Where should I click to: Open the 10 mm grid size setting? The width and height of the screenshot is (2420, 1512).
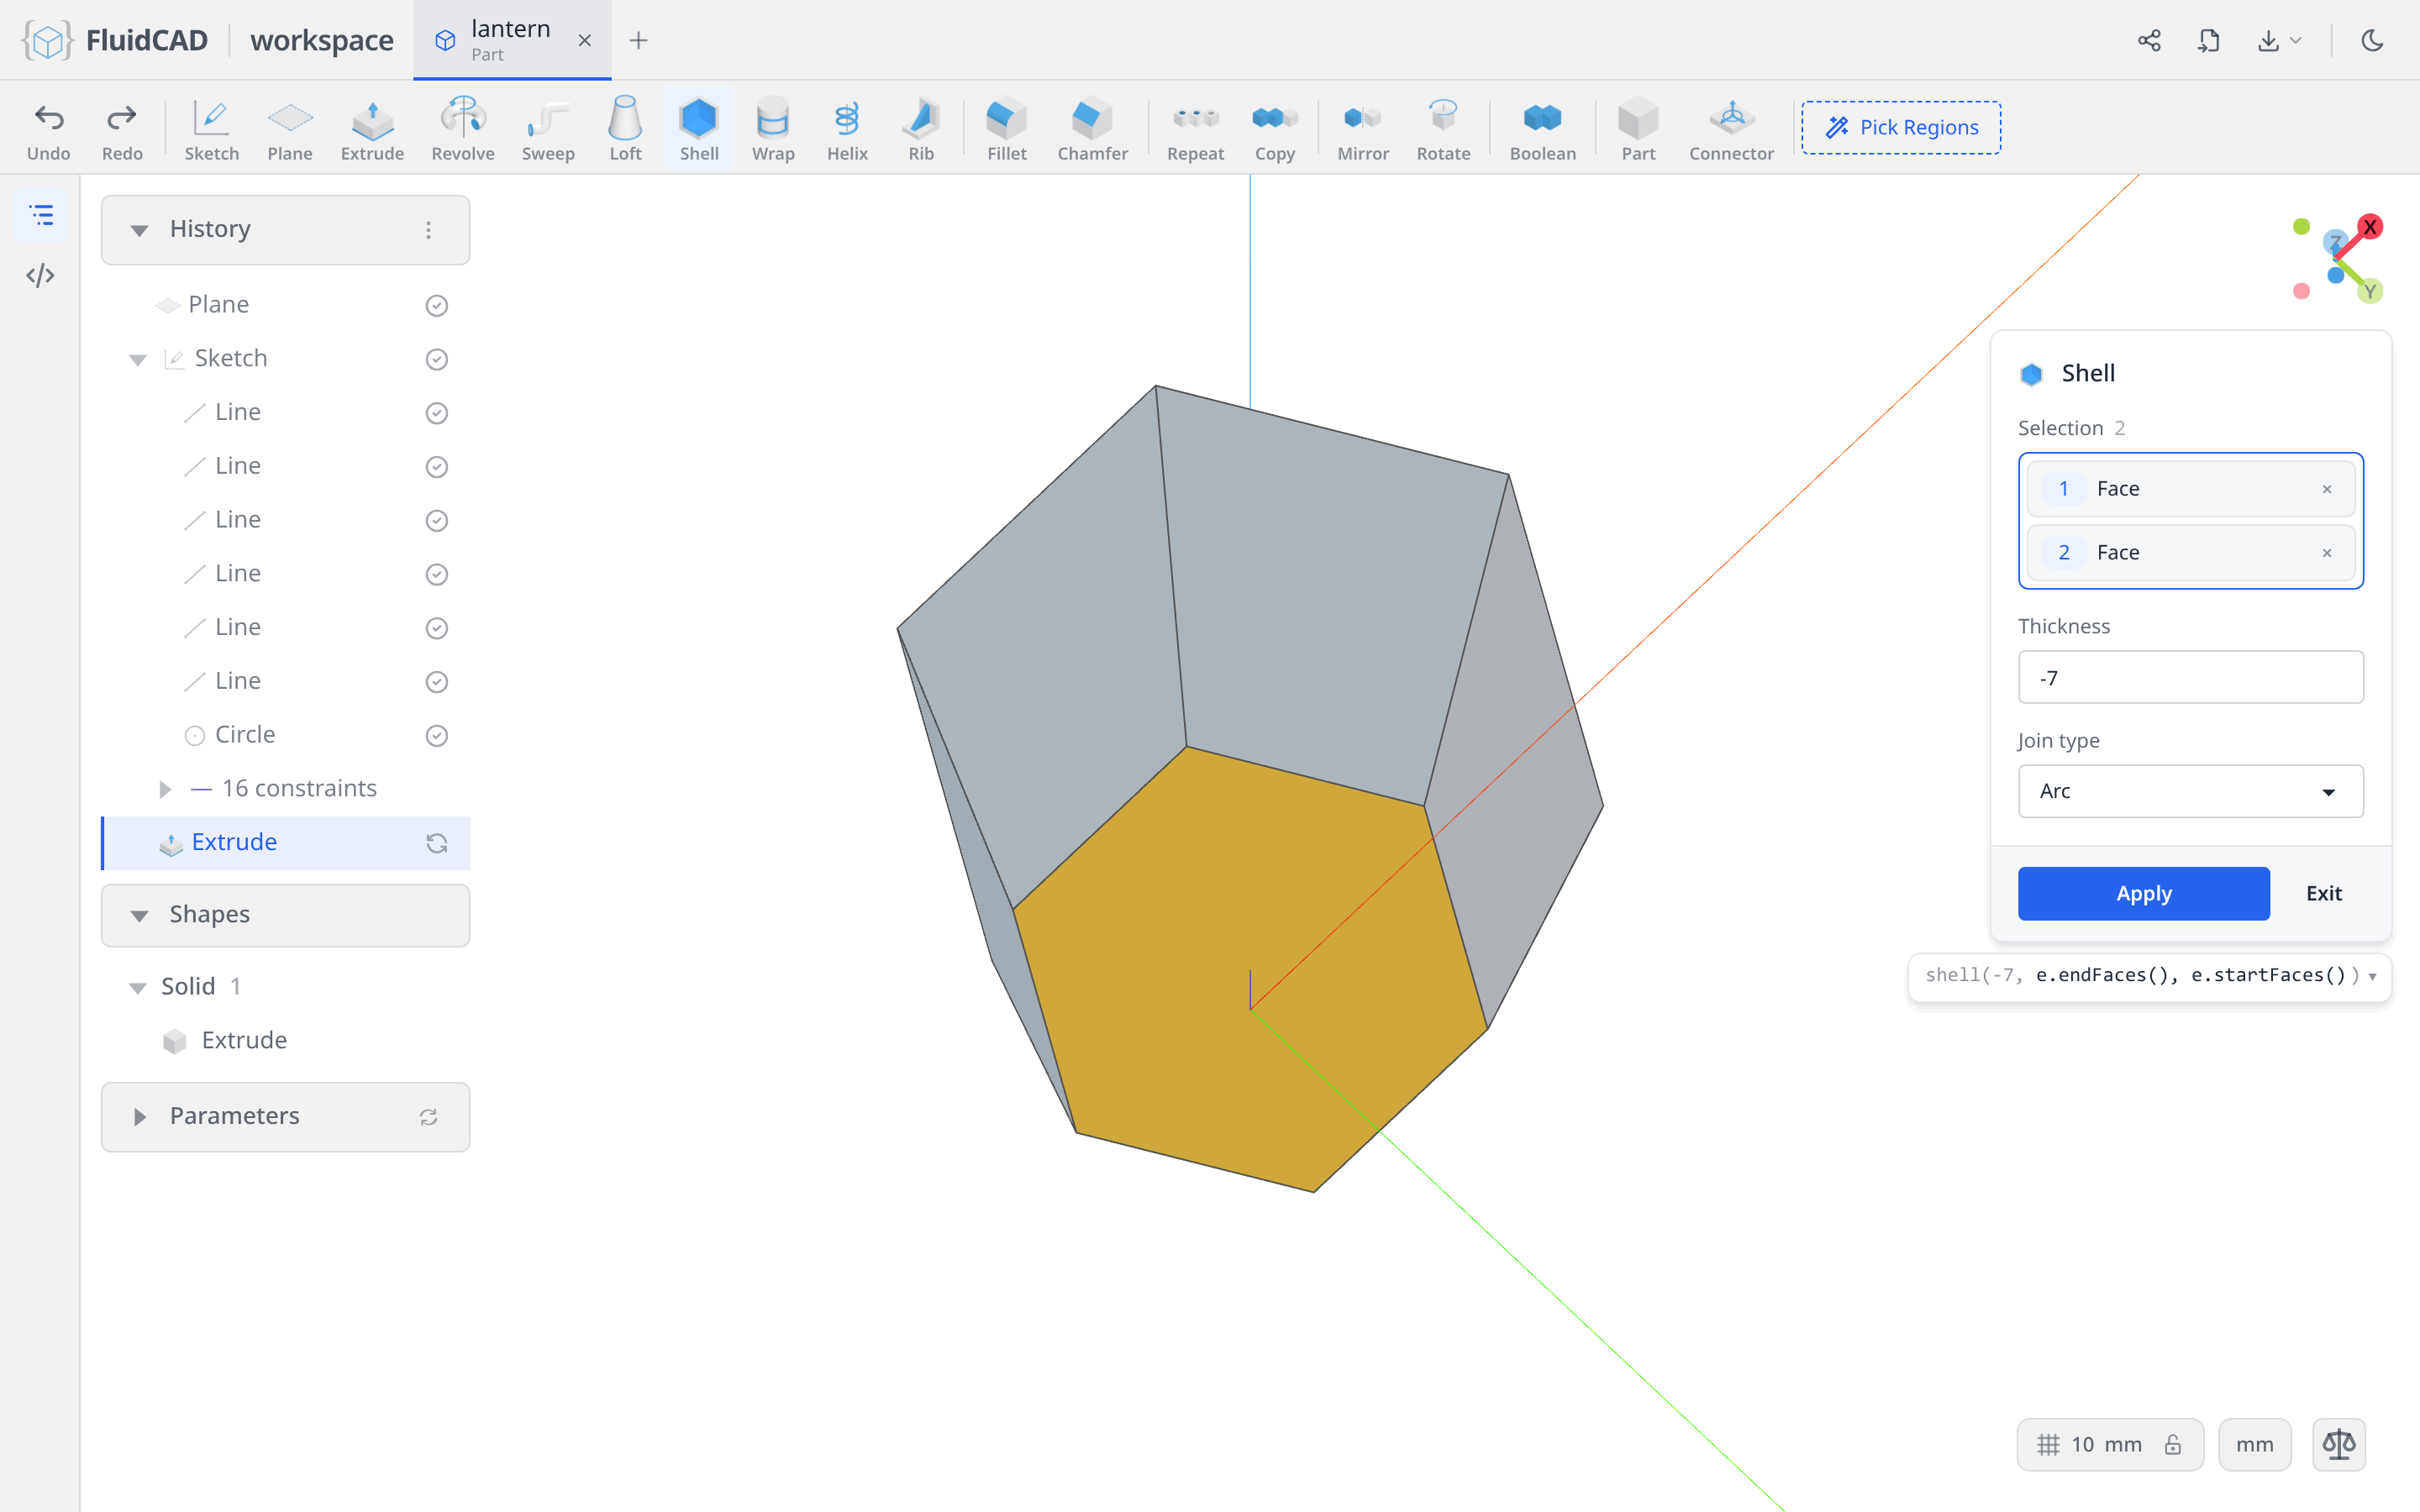click(x=2106, y=1444)
